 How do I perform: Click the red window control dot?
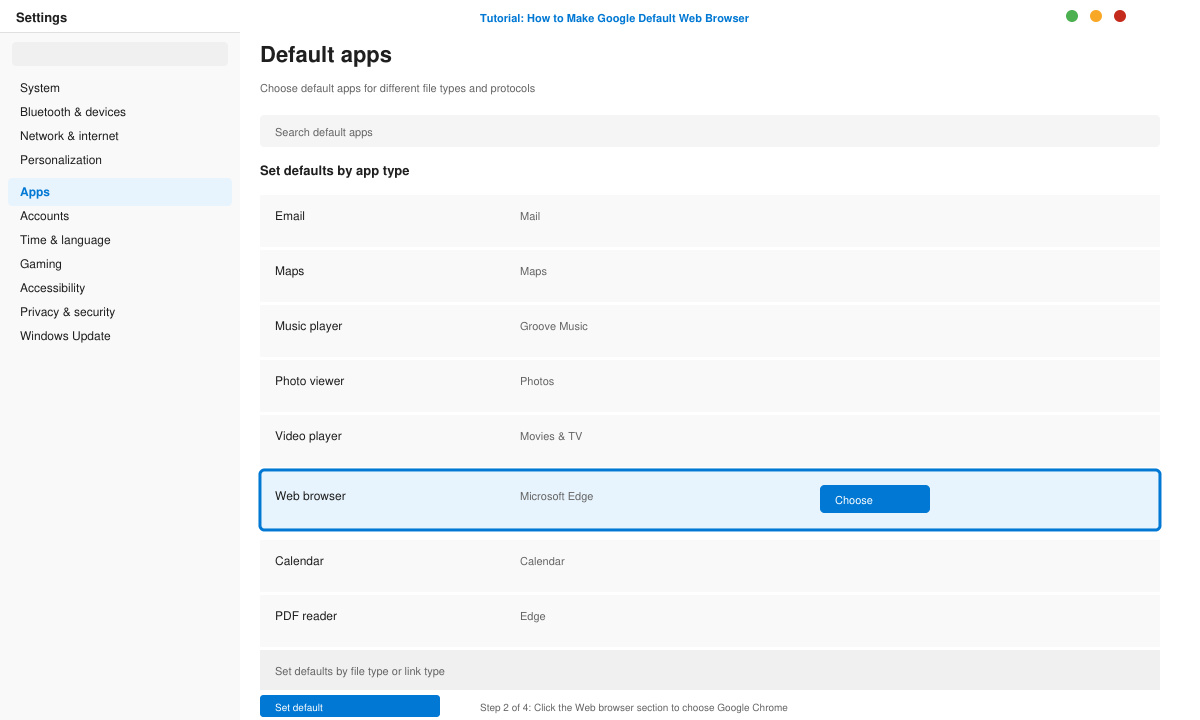pyautogui.click(x=1120, y=16)
